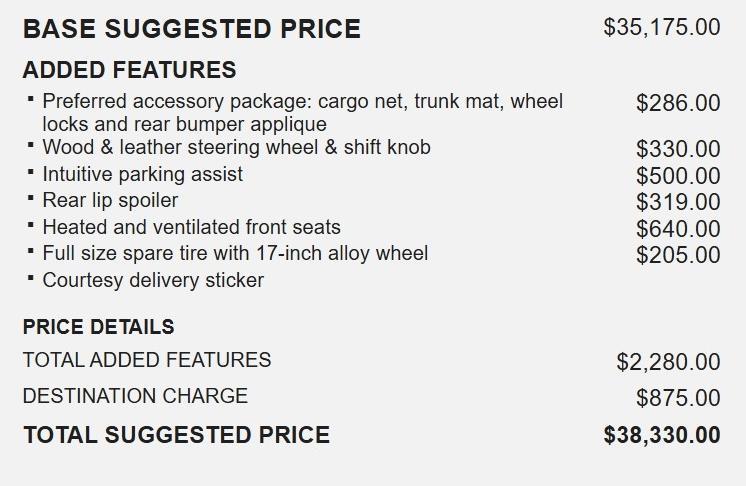Click the $500.00 parking assist price
This screenshot has height=486, width=746.
(x=677, y=176)
